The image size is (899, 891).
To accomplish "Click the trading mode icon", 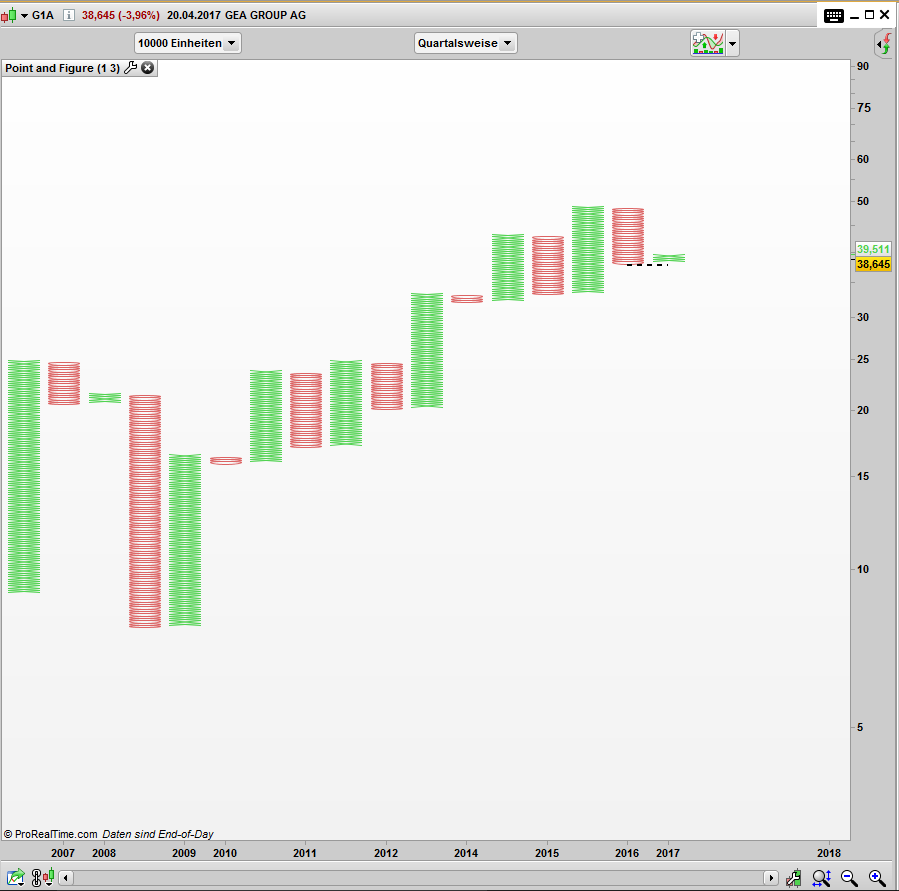I will click(x=794, y=878).
